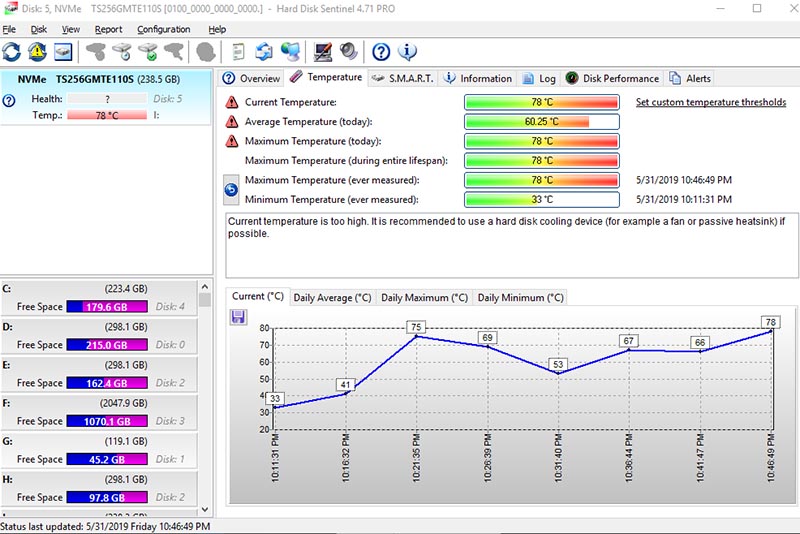This screenshot has height=534, width=800.
Task: Click the empty Health bar showing a question mark
Action: [107, 99]
